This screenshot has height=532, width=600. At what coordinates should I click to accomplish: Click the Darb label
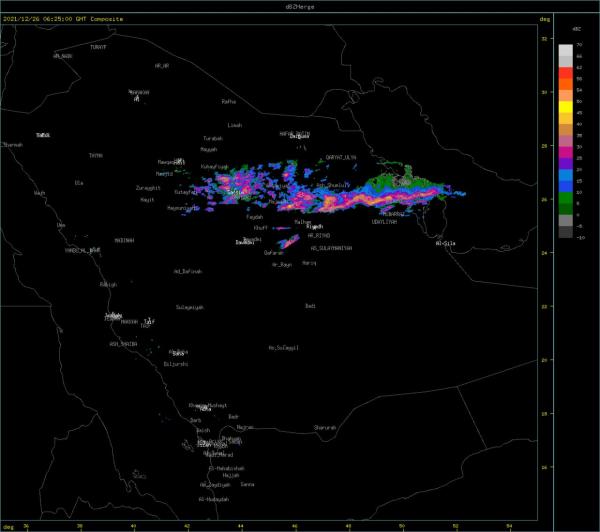click(196, 420)
